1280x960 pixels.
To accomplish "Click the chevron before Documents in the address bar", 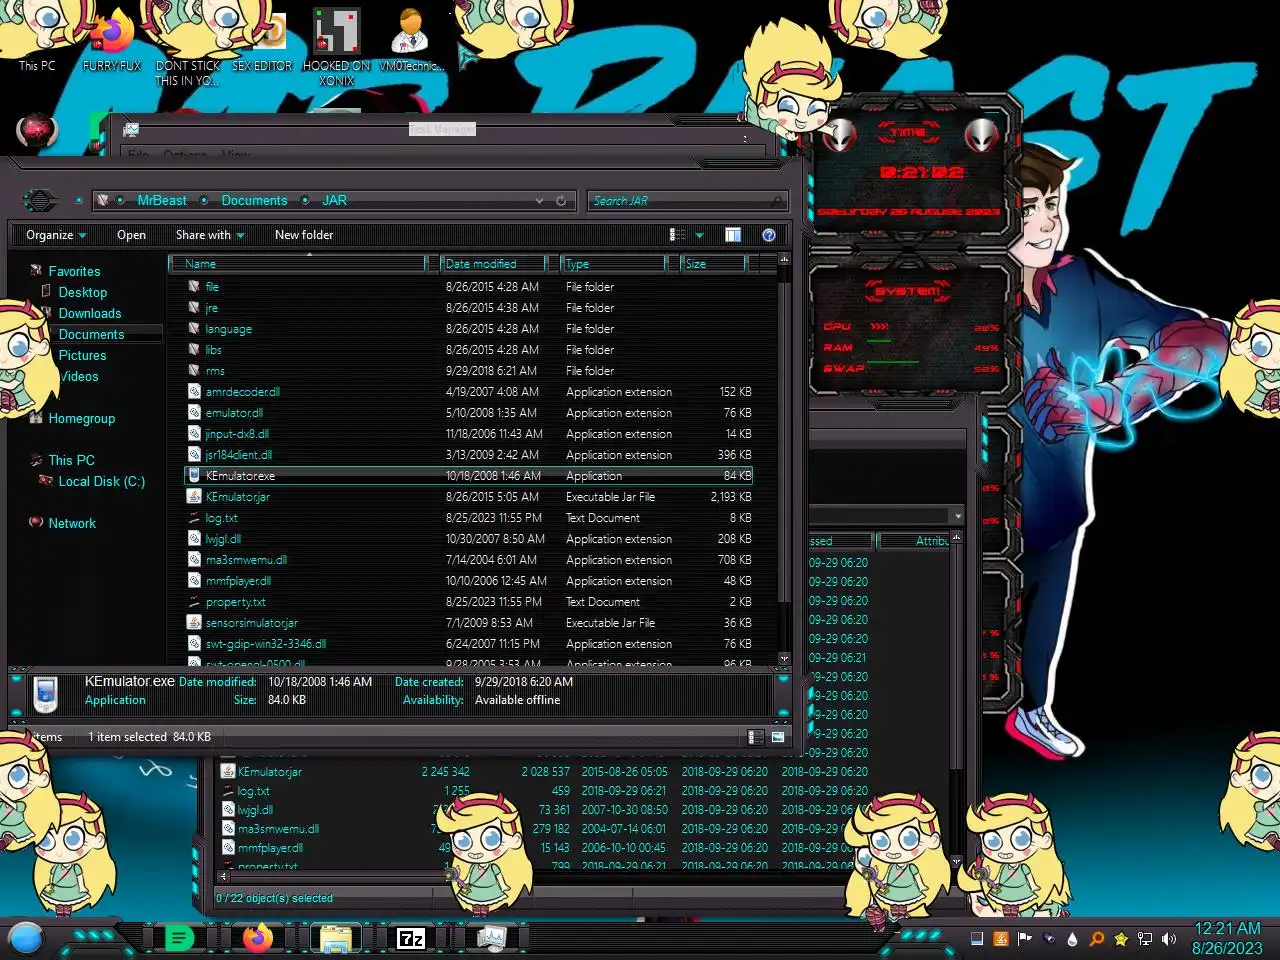I will point(204,201).
